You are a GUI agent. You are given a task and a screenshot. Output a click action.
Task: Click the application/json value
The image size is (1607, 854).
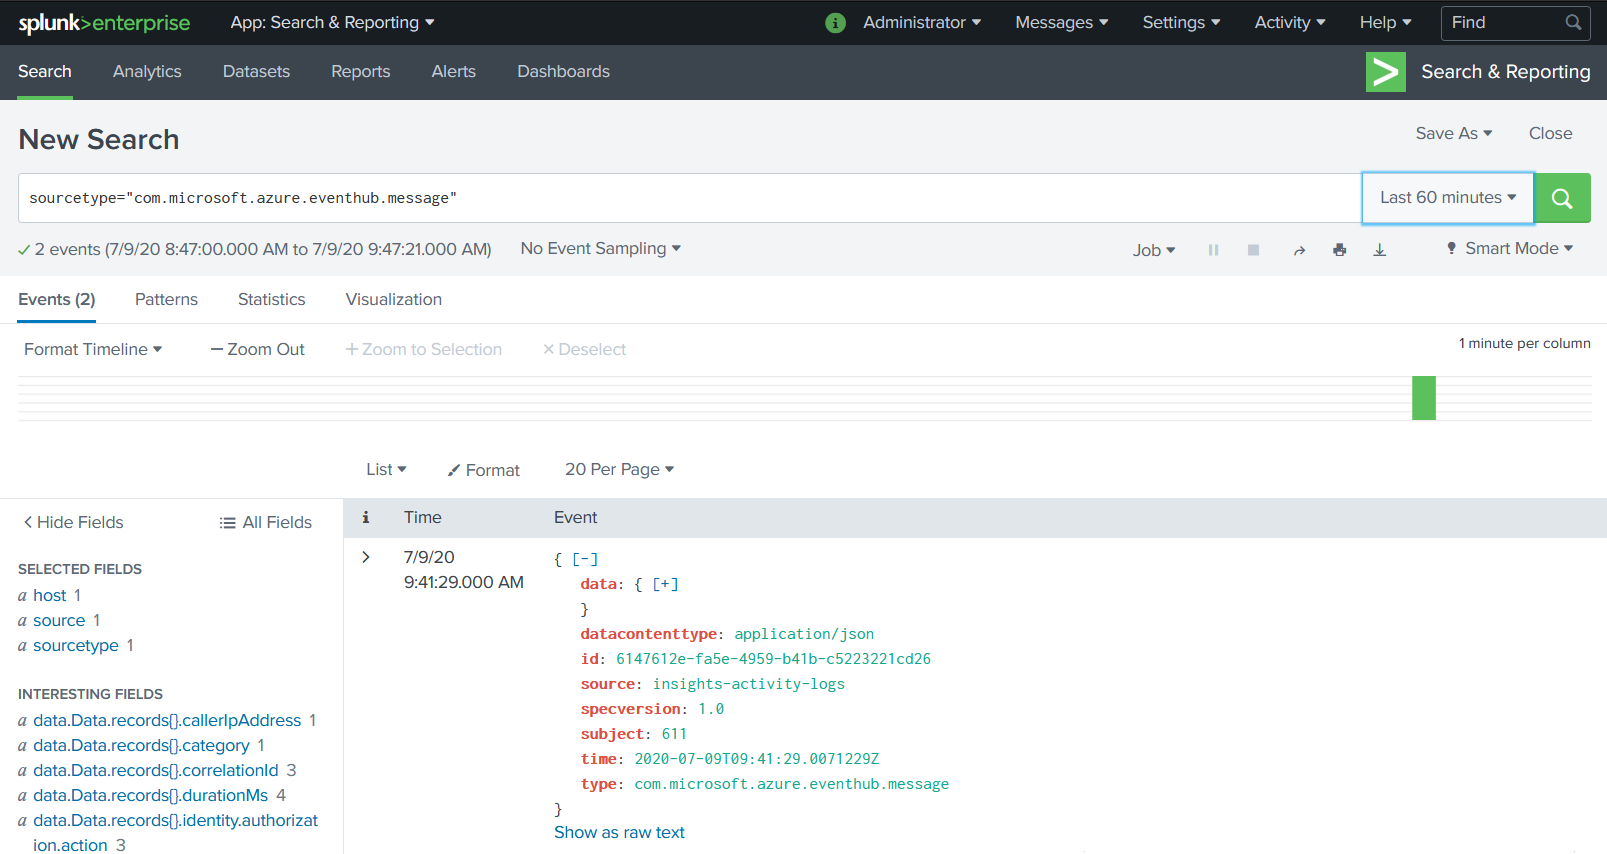click(804, 634)
